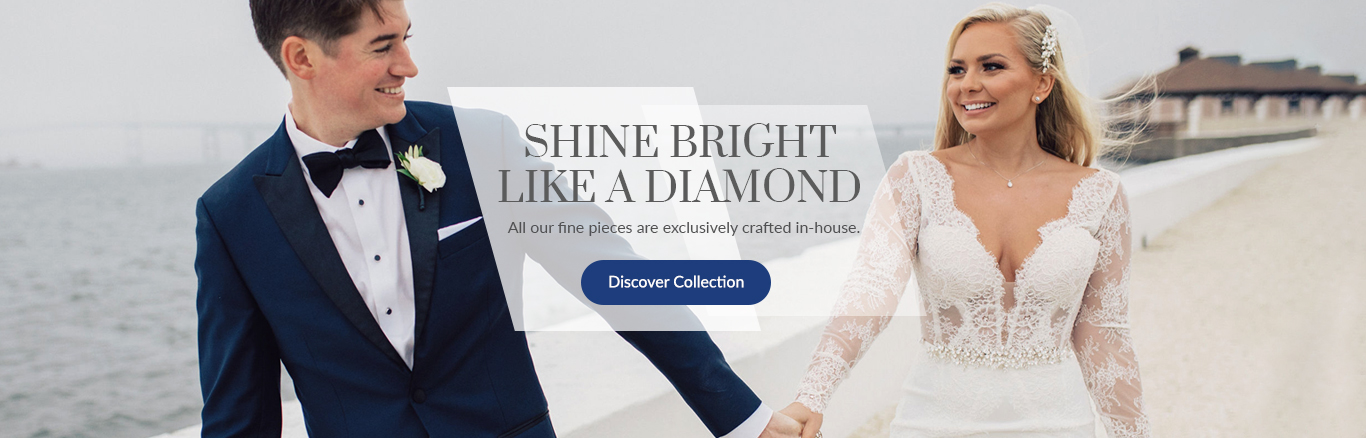This screenshot has width=1366, height=438.
Task: Select the SHINE BRIGHT headline text
Action: 680,141
